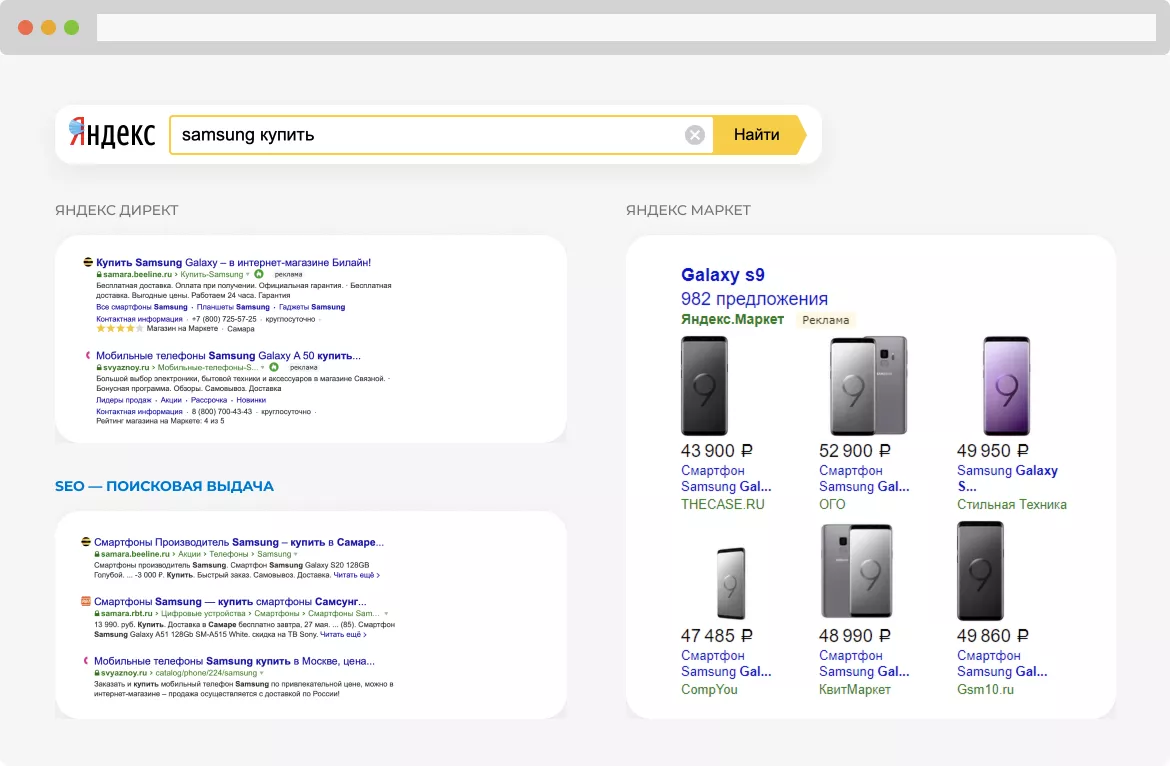Open the dropdown arrow after samara.rbt.ru breadcrumb

tap(386, 613)
